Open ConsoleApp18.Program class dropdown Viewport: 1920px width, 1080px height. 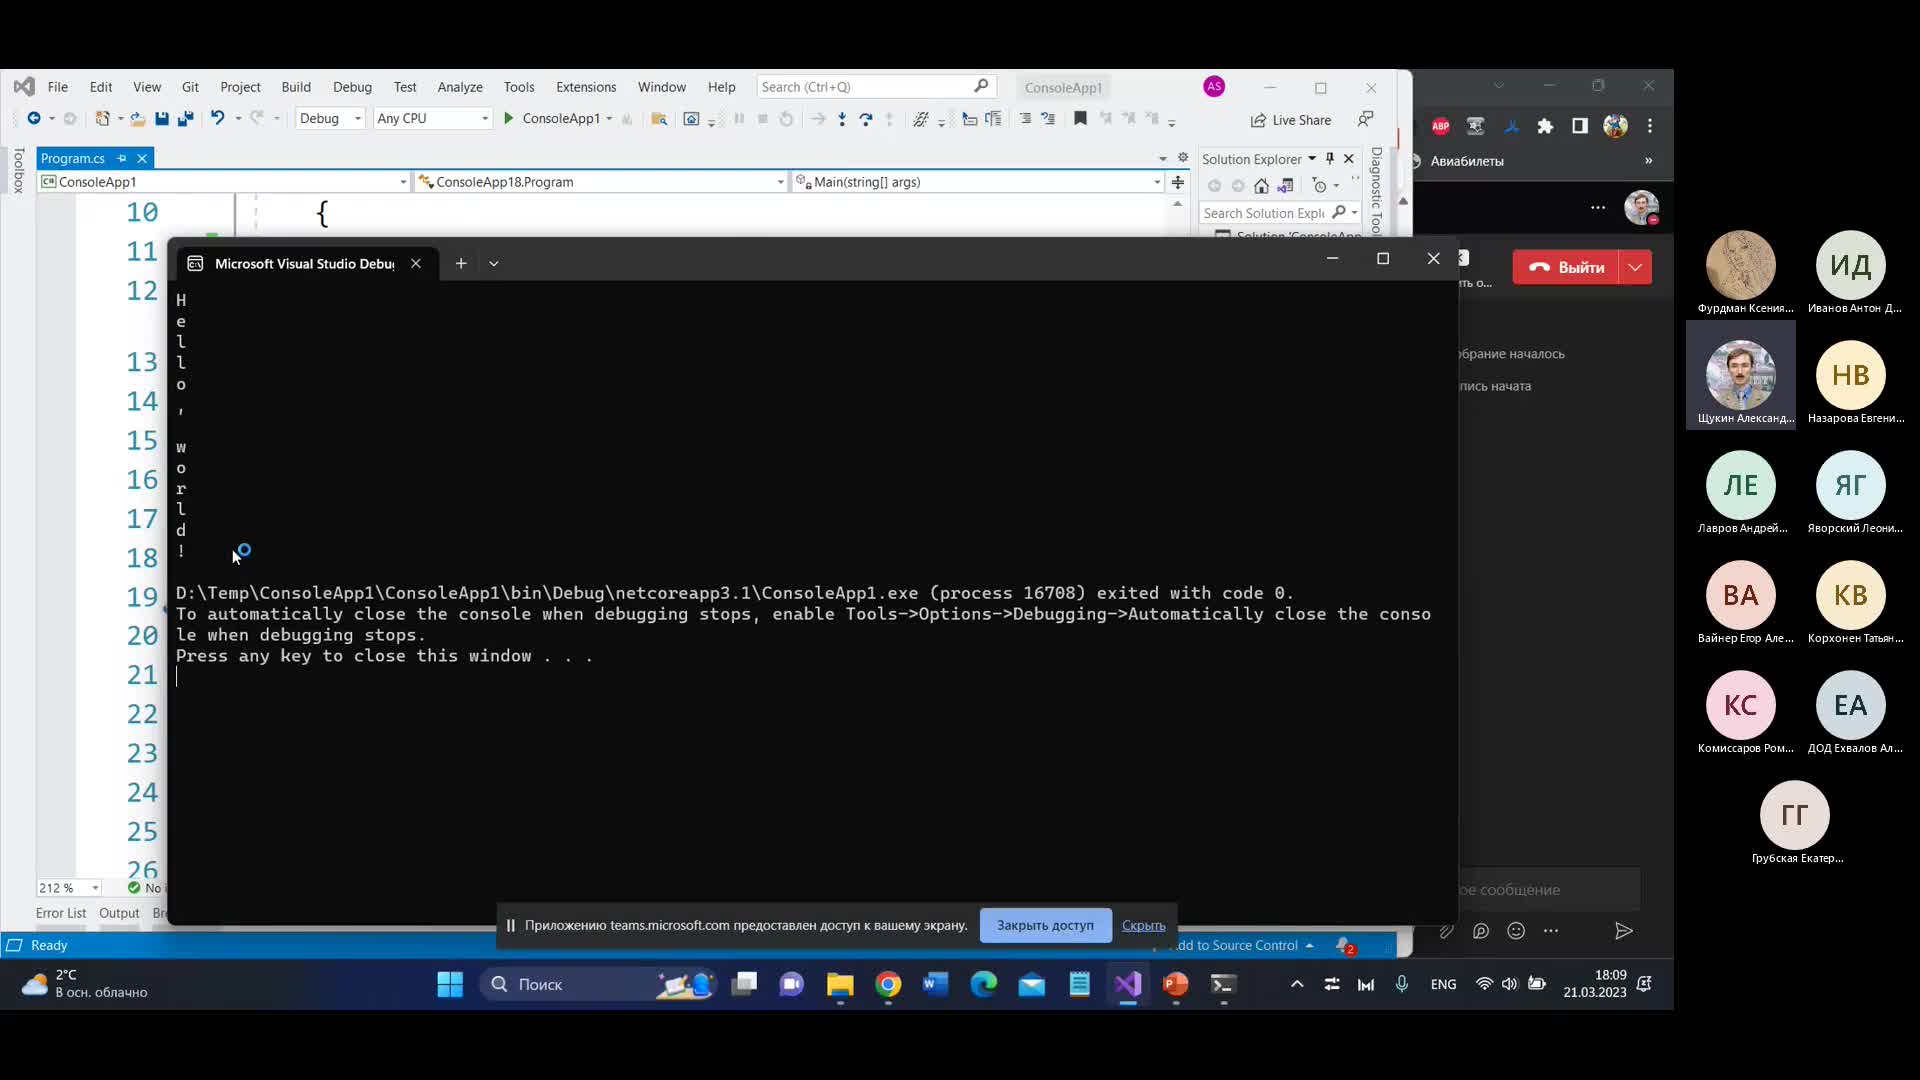click(x=602, y=182)
